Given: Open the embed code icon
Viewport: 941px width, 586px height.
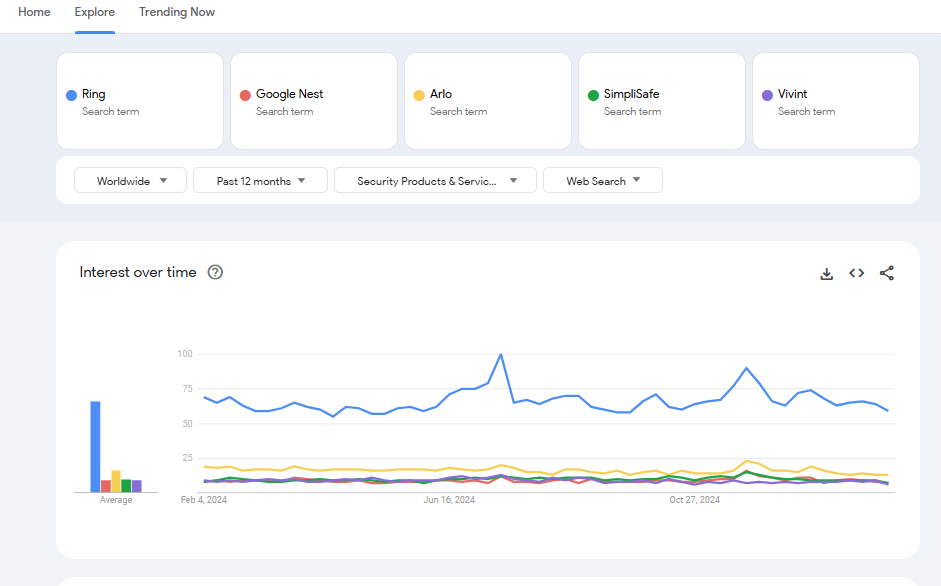Looking at the screenshot, I should [856, 273].
